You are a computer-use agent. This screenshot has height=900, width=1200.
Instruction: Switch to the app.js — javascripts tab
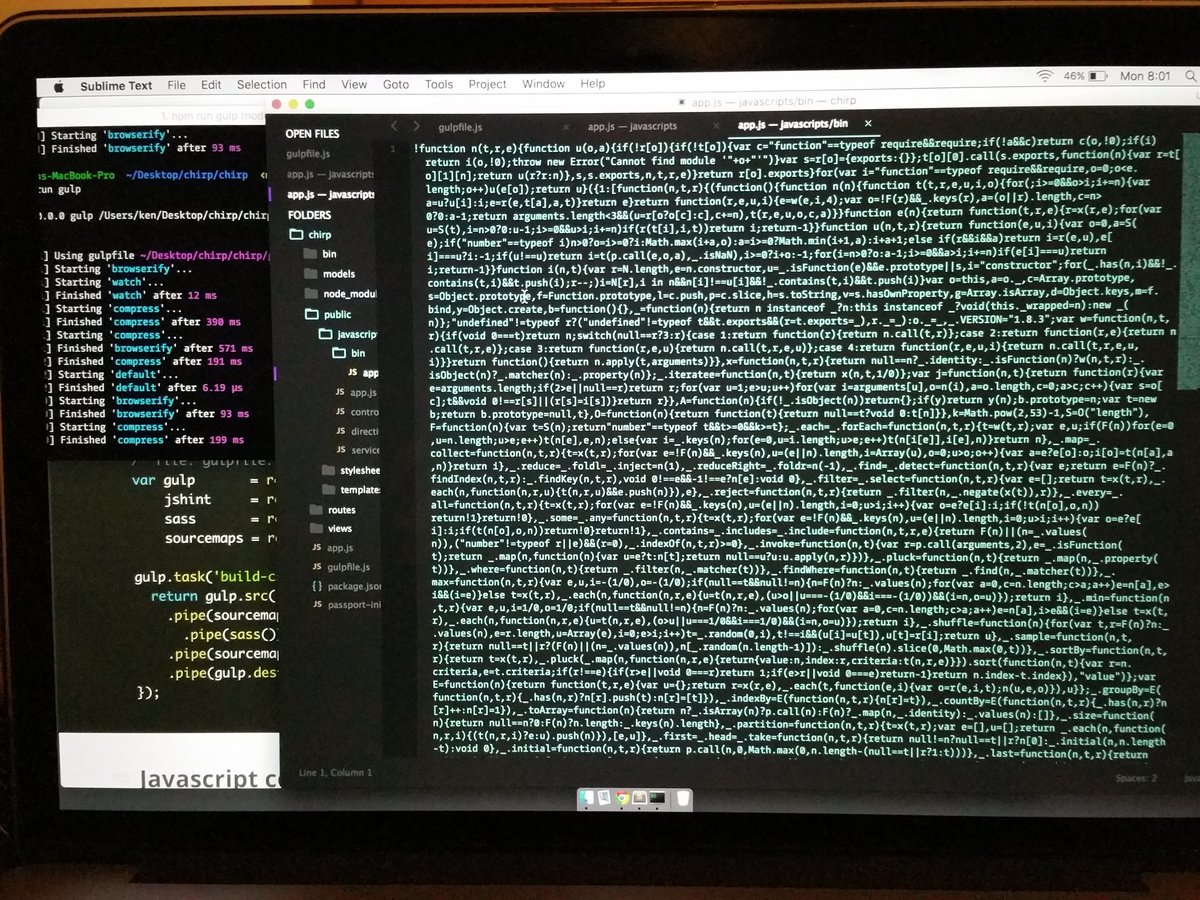coord(632,127)
